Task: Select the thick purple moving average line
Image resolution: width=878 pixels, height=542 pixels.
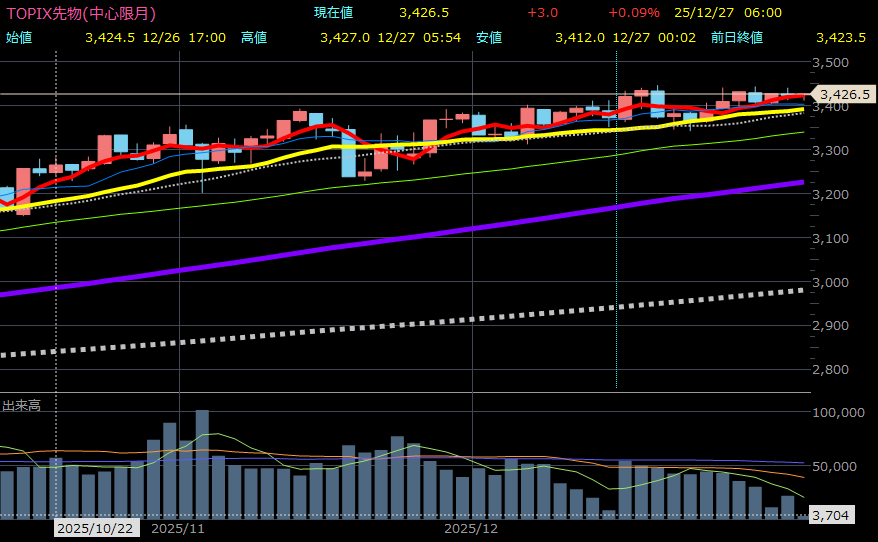Action: (400, 237)
